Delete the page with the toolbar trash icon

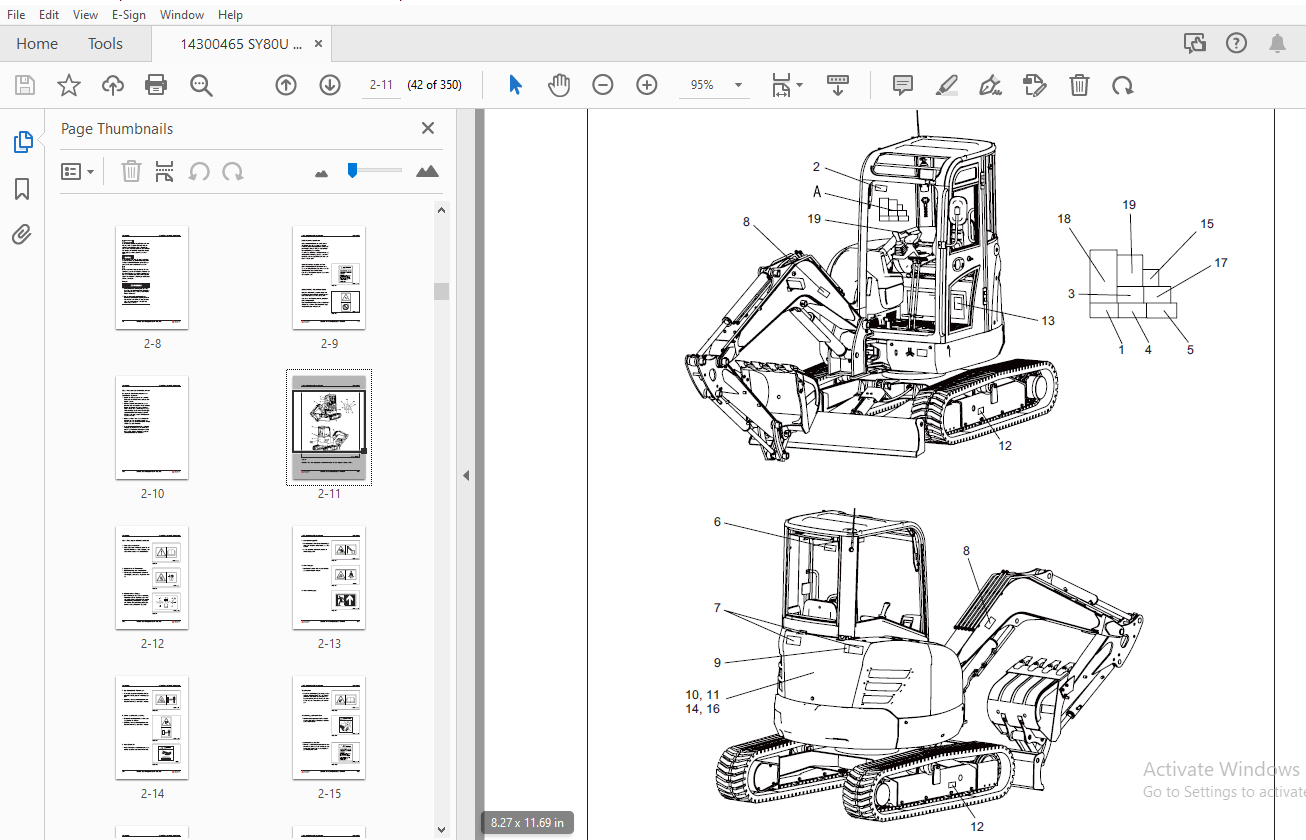1079,85
